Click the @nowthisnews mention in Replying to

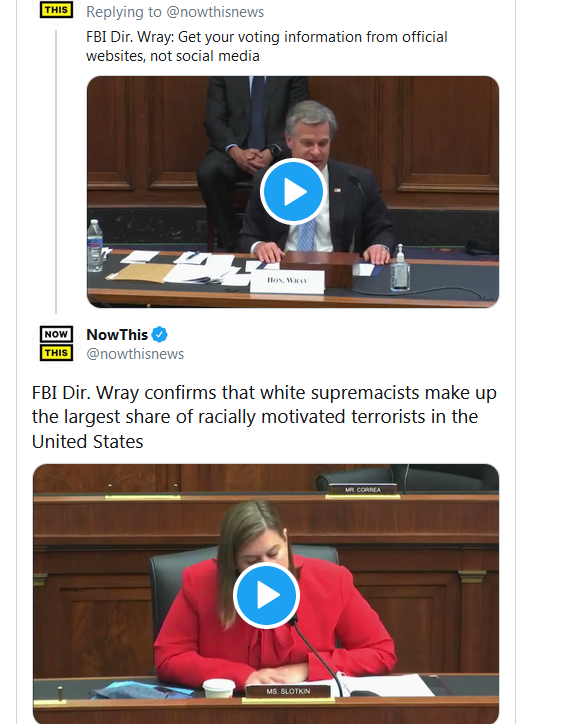(215, 12)
